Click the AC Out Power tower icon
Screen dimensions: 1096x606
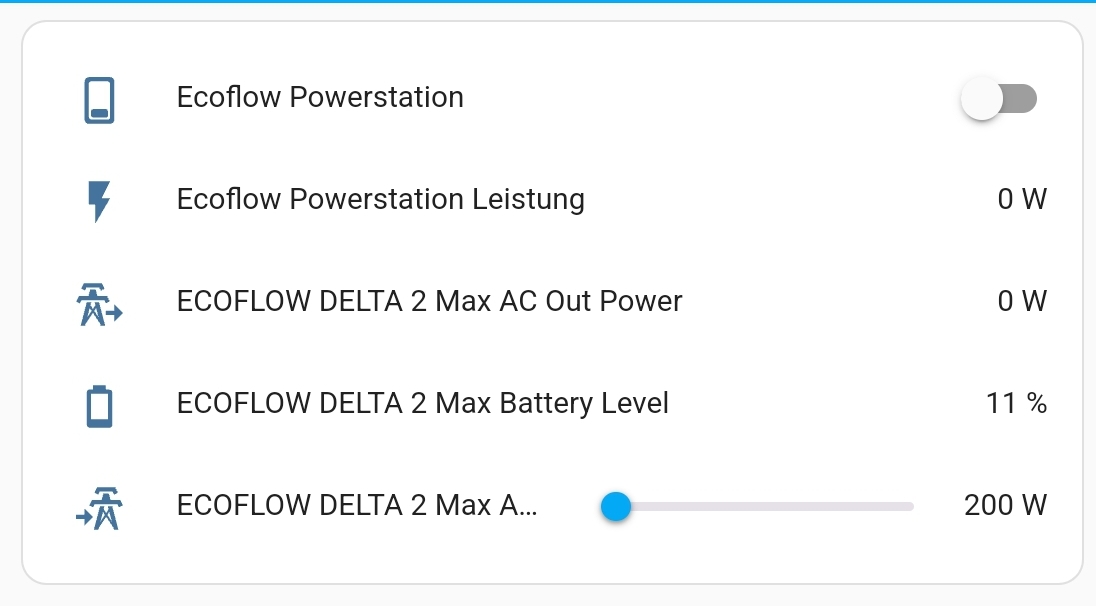99,305
